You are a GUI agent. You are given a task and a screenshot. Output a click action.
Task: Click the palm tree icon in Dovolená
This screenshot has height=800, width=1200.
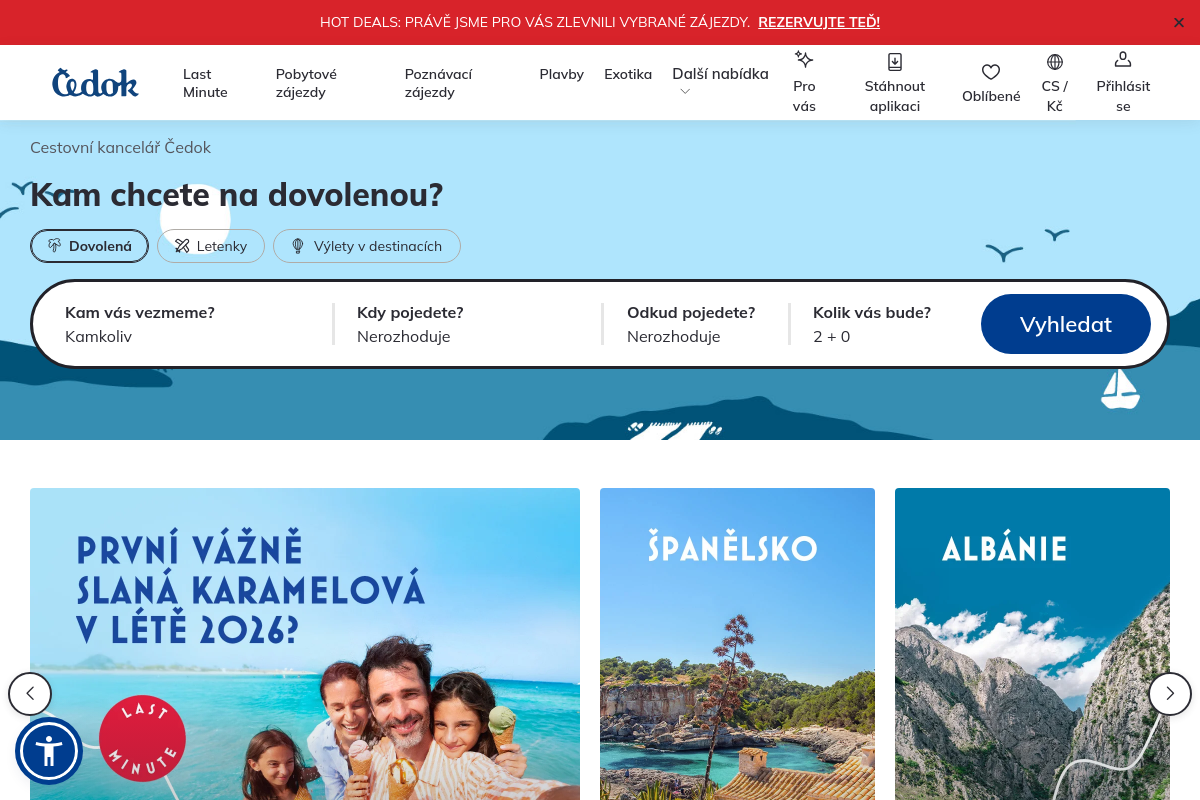tap(55, 246)
